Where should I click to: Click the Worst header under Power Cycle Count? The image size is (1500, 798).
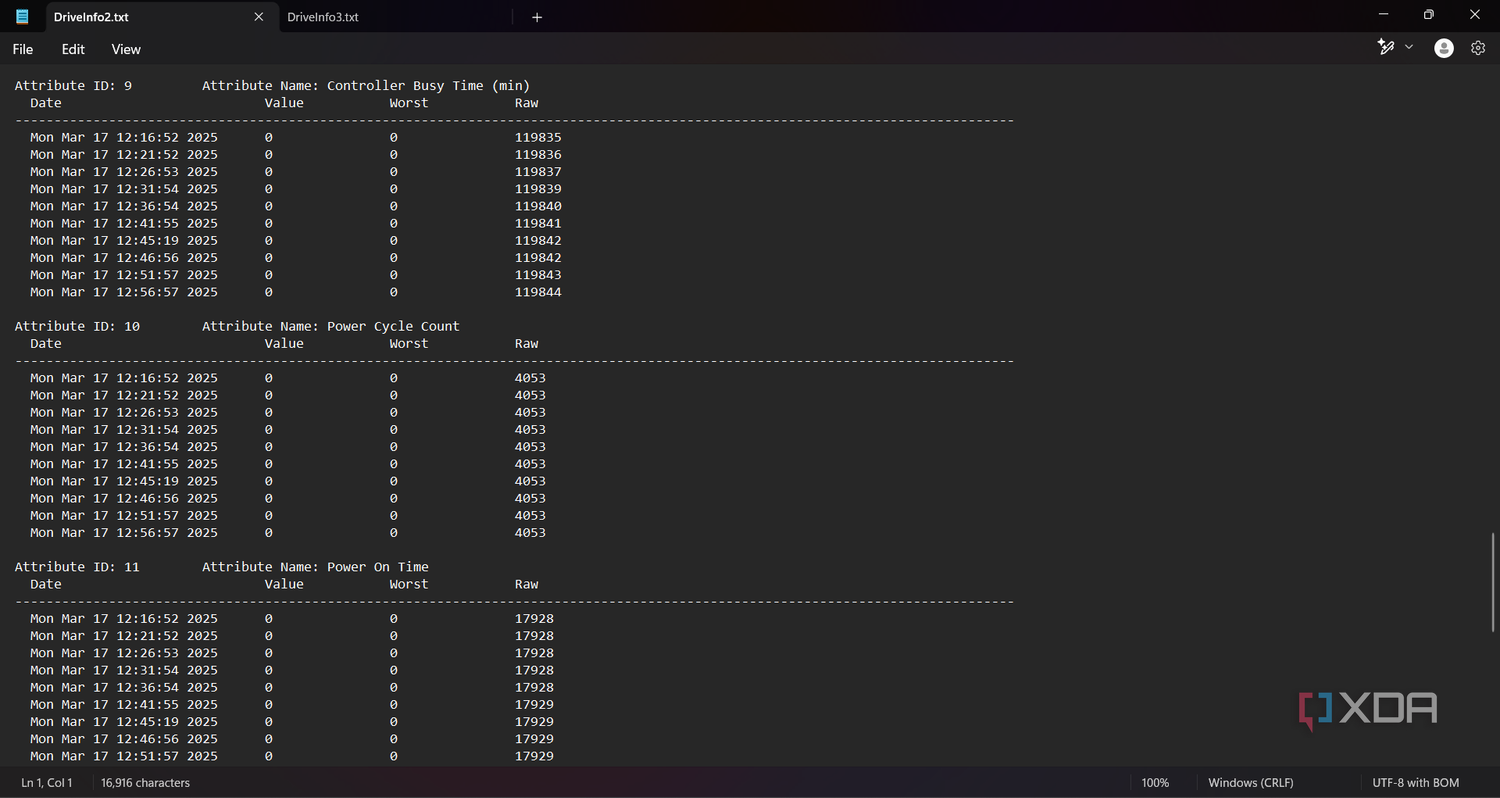409,343
